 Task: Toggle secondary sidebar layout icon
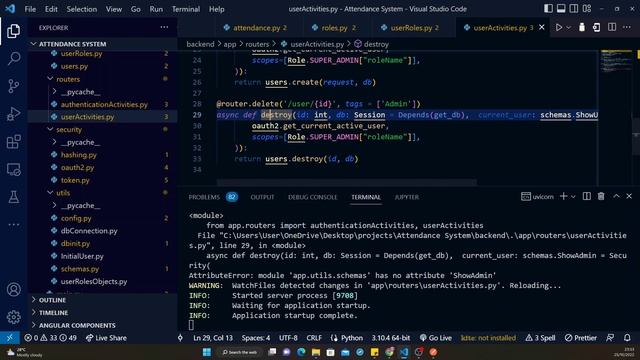pos(574,9)
